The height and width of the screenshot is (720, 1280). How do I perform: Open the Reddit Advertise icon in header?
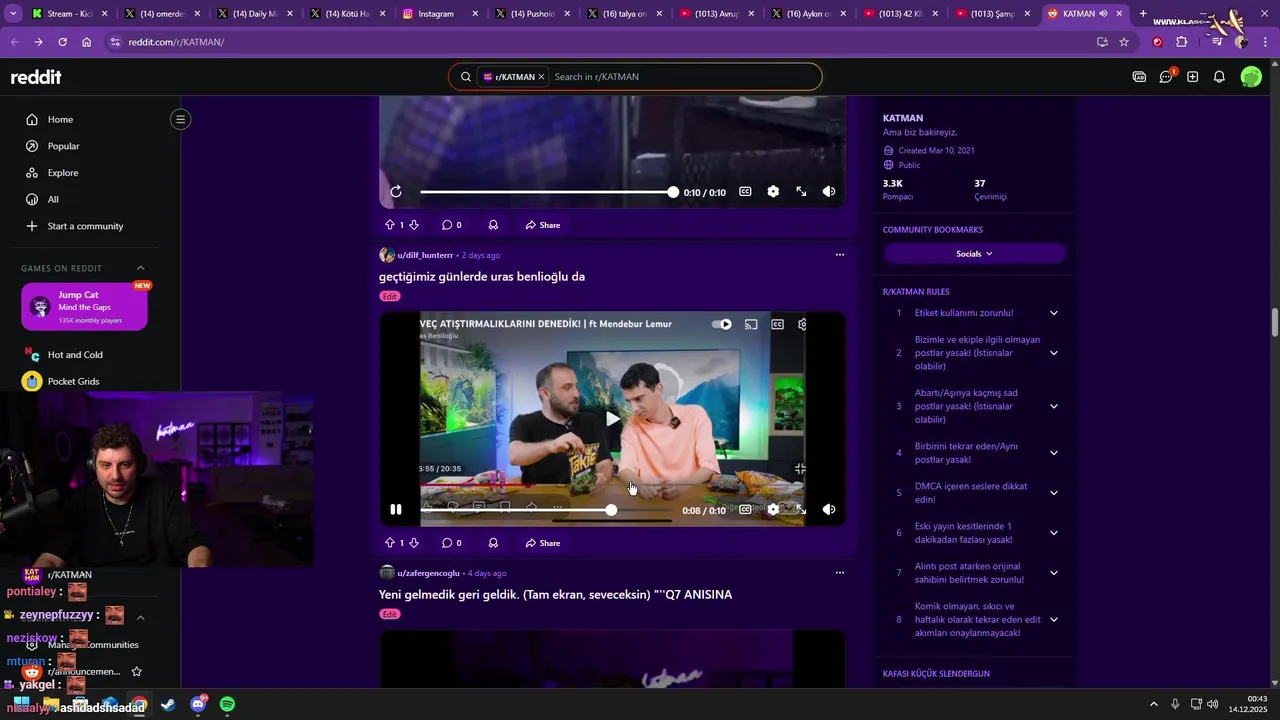pos(1139,77)
